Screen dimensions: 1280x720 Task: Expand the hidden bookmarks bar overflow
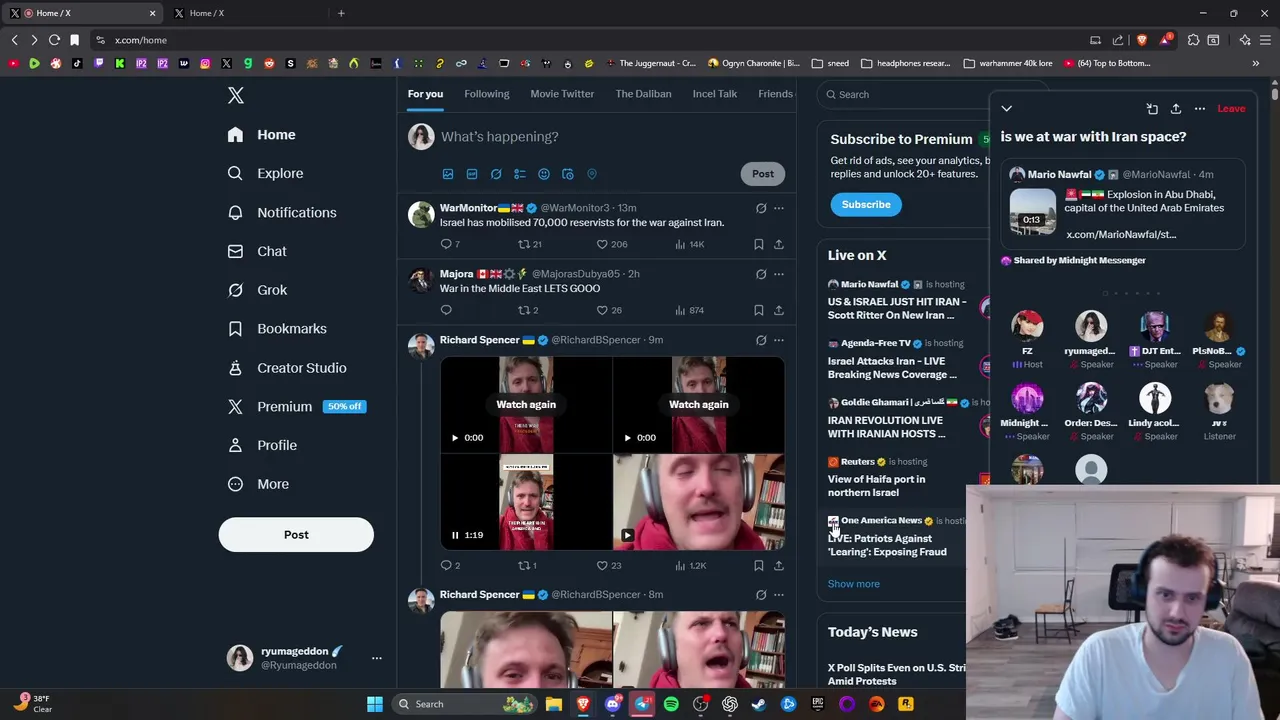(x=1256, y=63)
